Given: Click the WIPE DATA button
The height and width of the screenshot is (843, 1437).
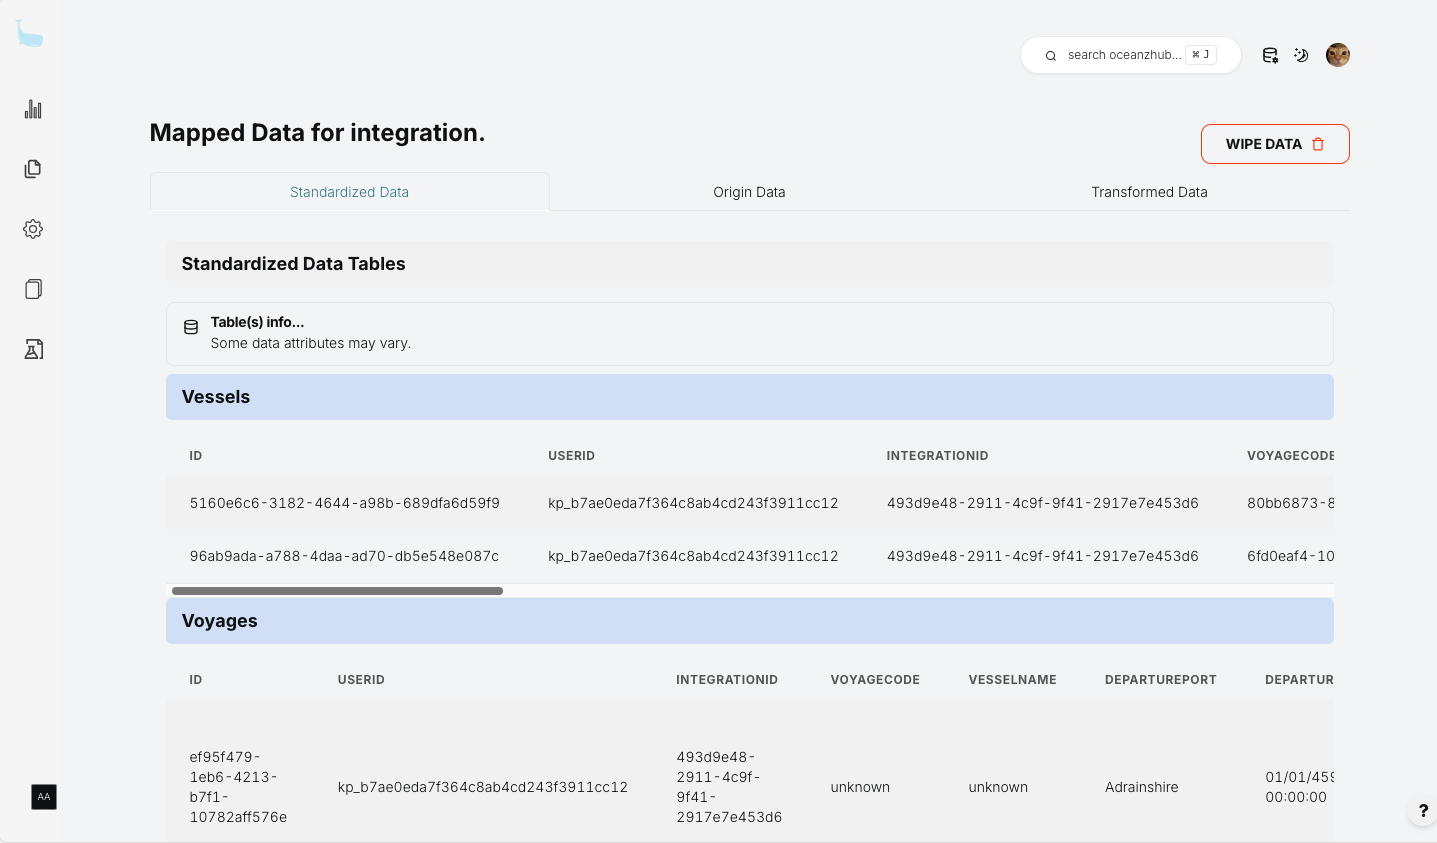Looking at the screenshot, I should coord(1275,144).
